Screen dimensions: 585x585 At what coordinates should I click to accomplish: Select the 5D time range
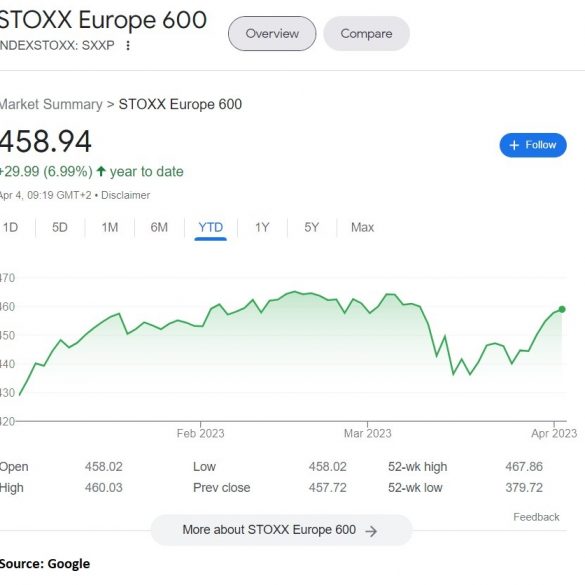click(60, 227)
